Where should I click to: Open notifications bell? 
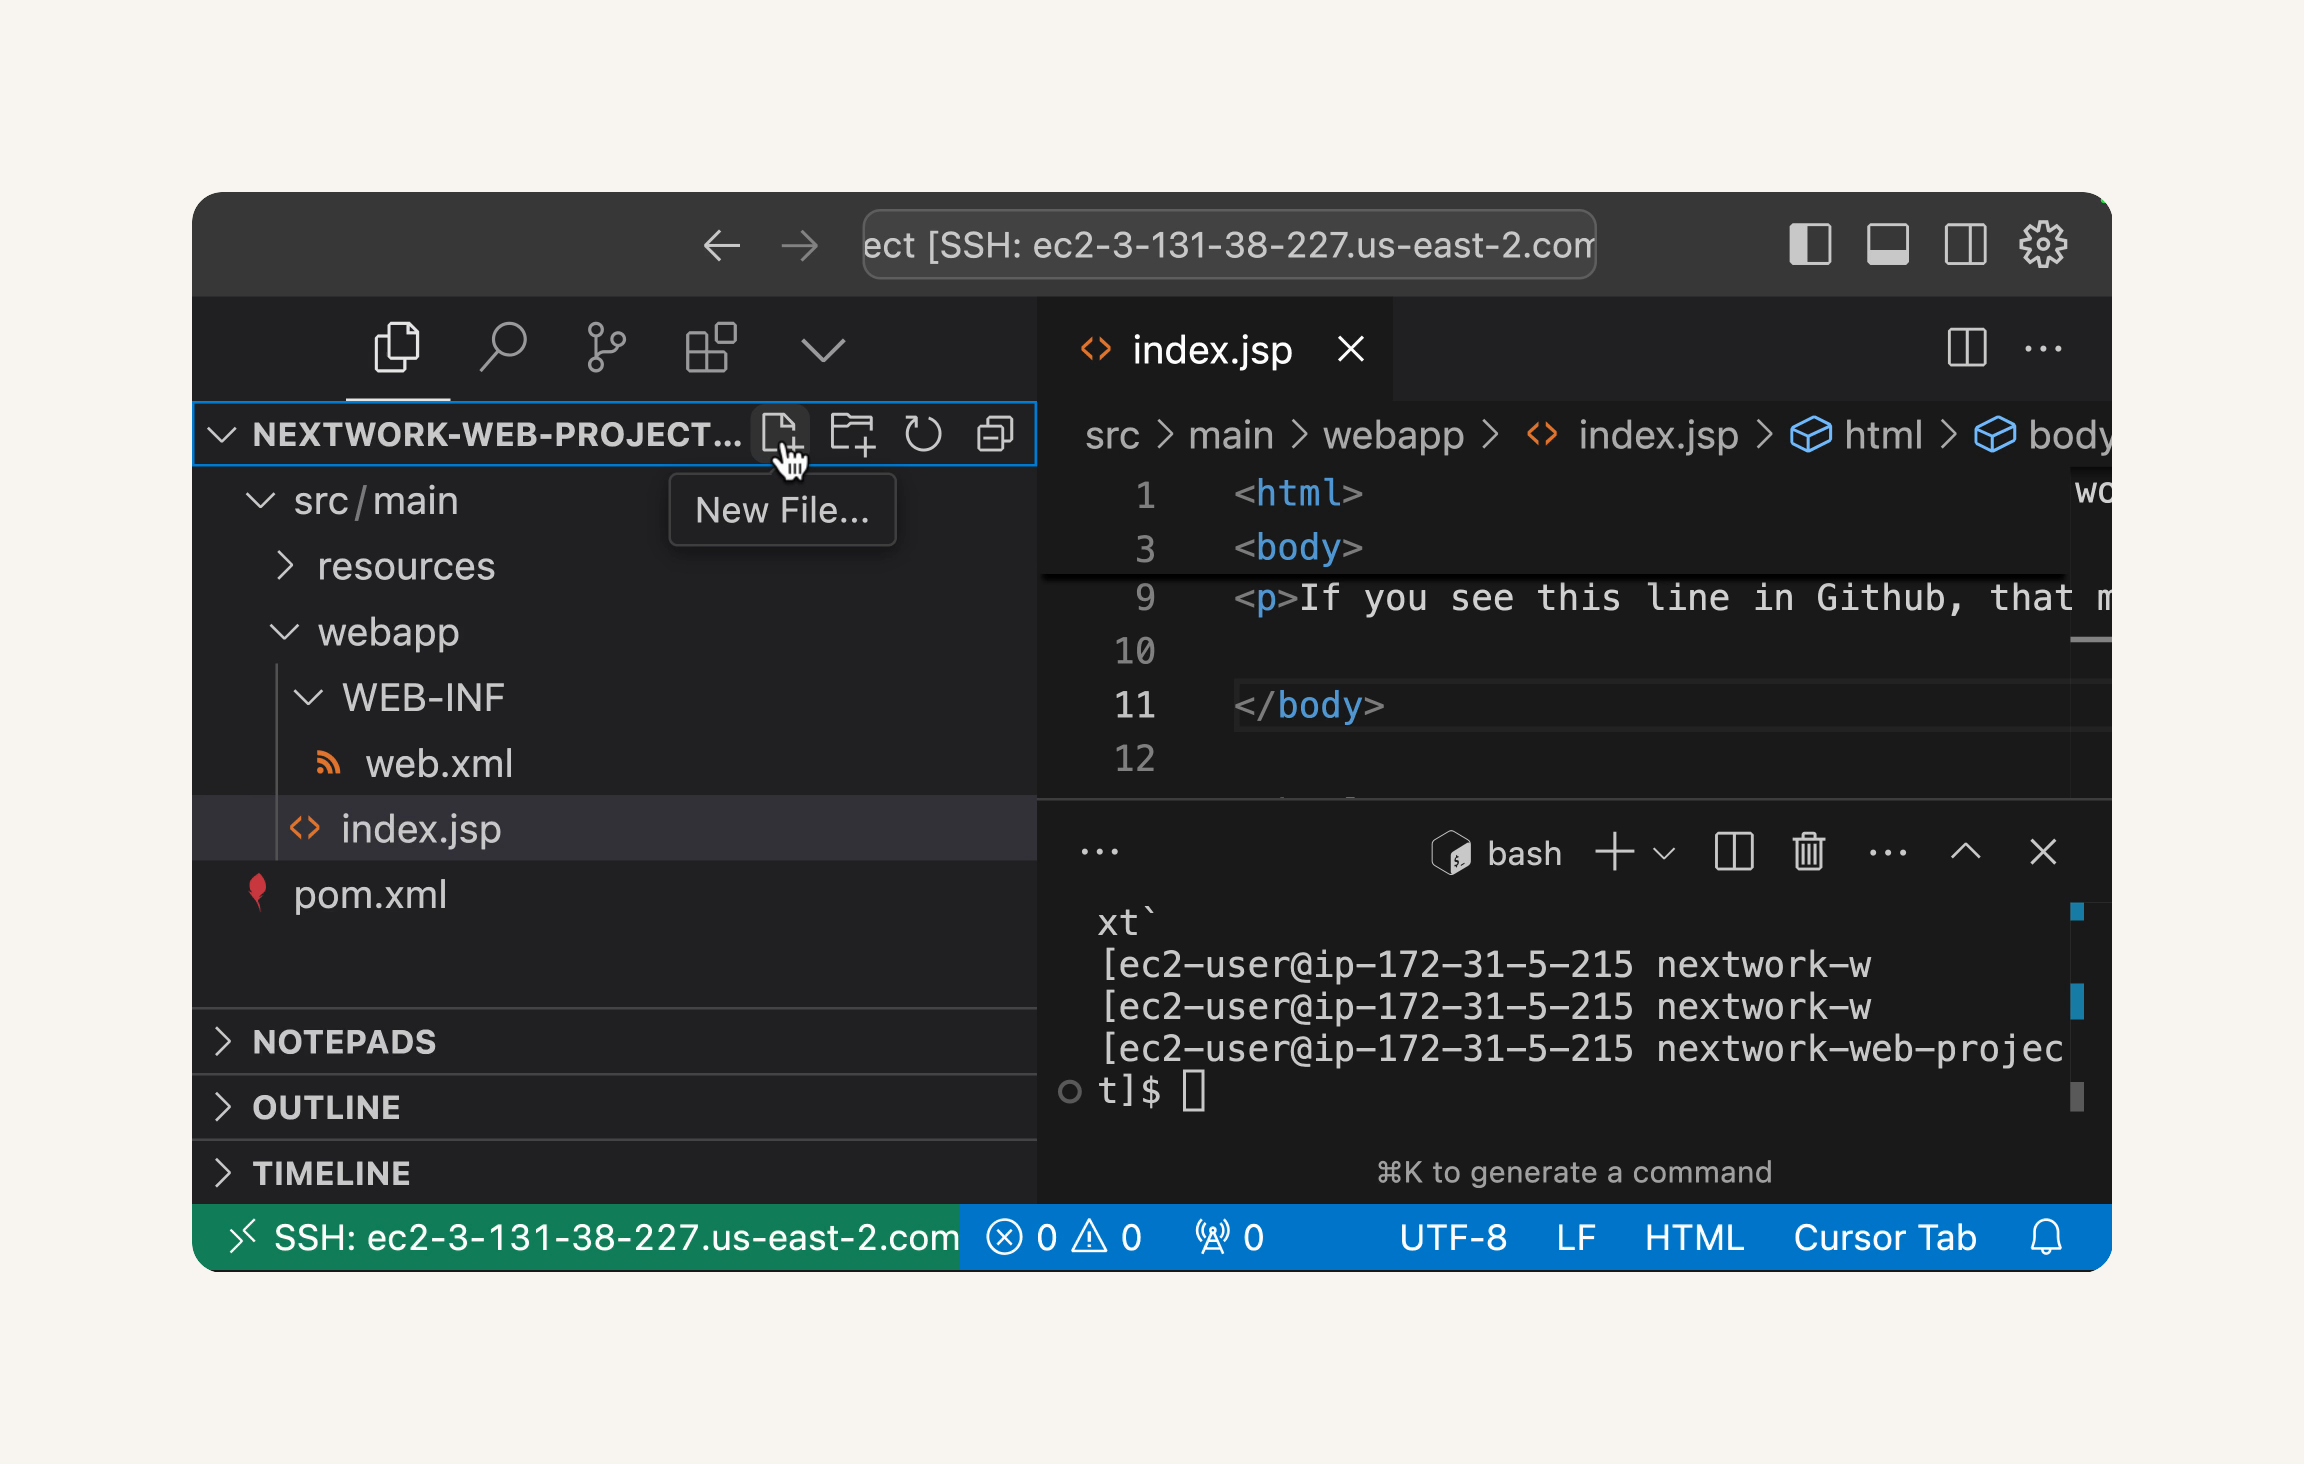2046,1237
